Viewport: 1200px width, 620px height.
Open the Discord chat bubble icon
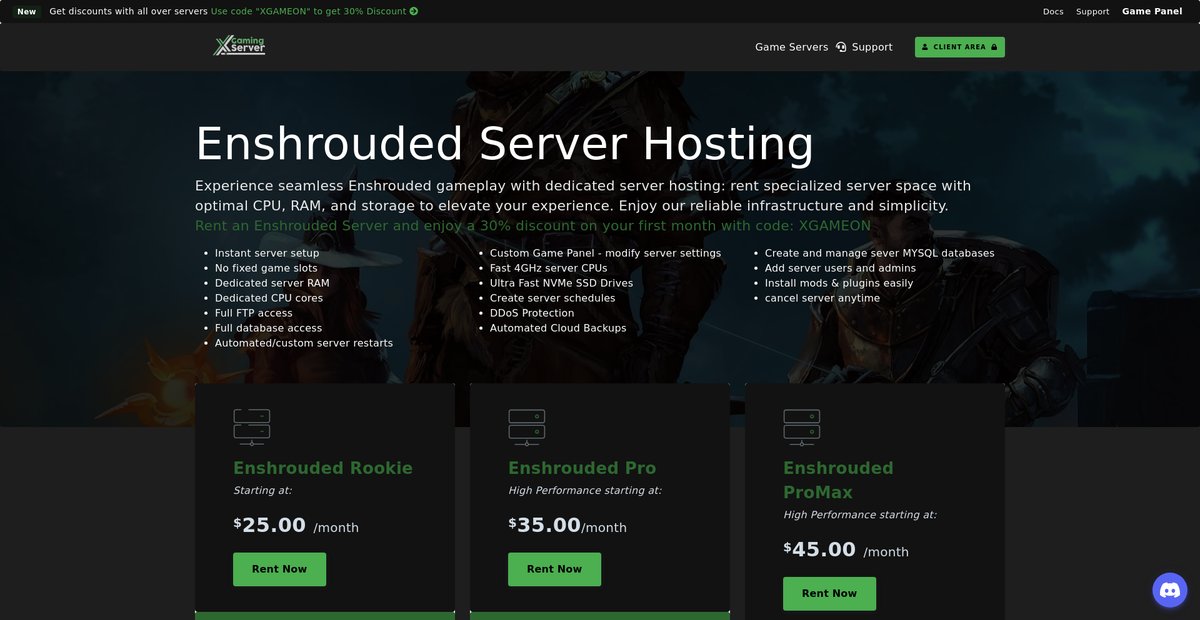tap(1170, 590)
